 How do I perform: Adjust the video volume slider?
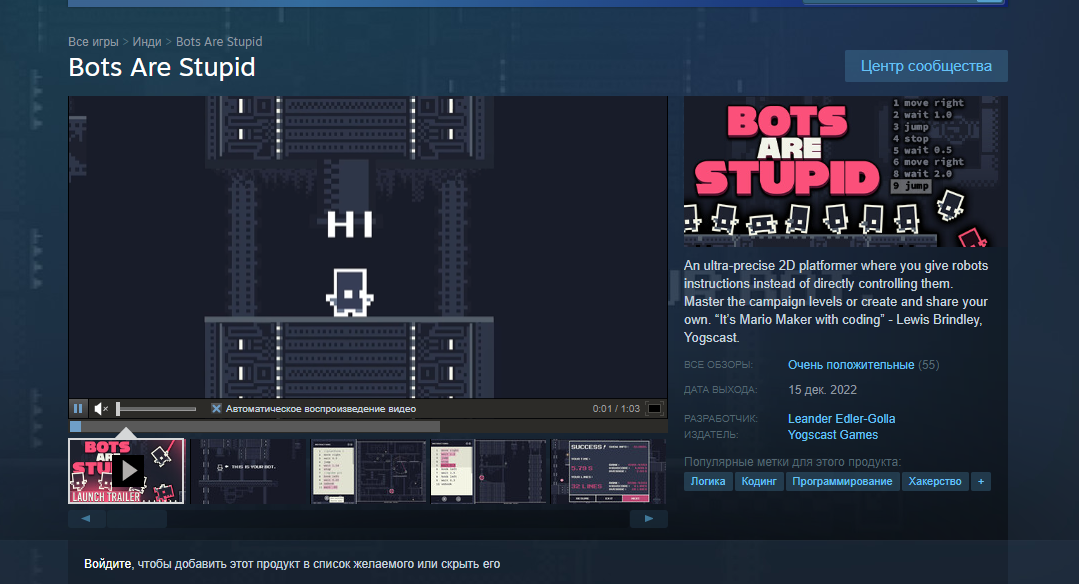click(x=156, y=409)
